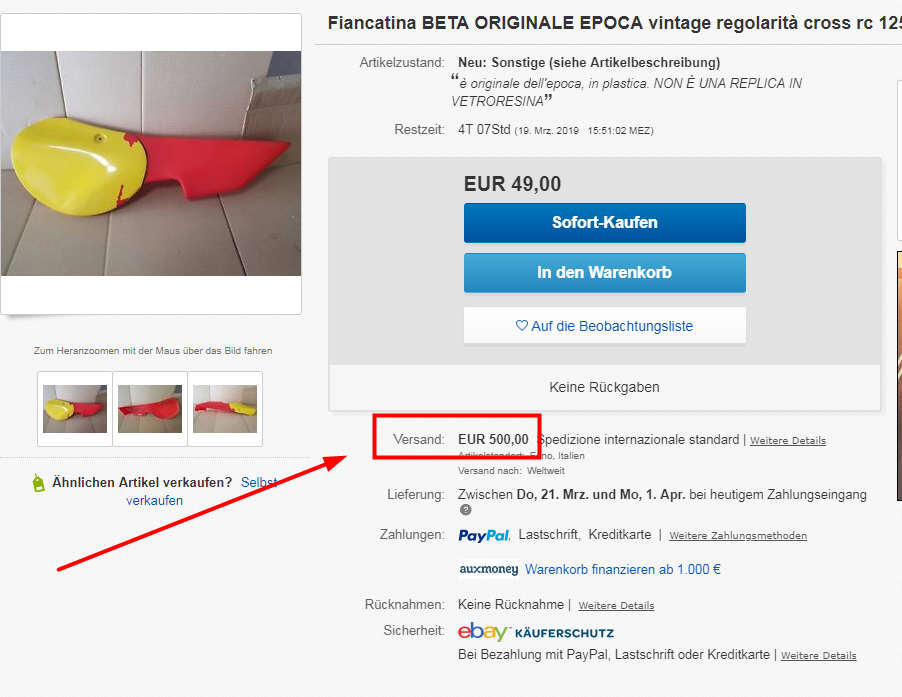Select the second product thumbnail
Screen dimensions: 902x697
point(150,408)
